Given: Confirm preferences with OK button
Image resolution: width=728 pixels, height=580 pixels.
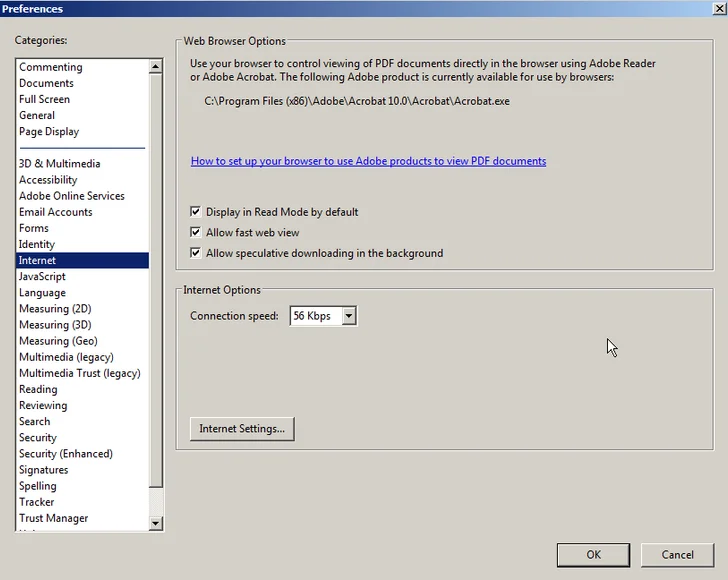Looking at the screenshot, I should click(593, 555).
